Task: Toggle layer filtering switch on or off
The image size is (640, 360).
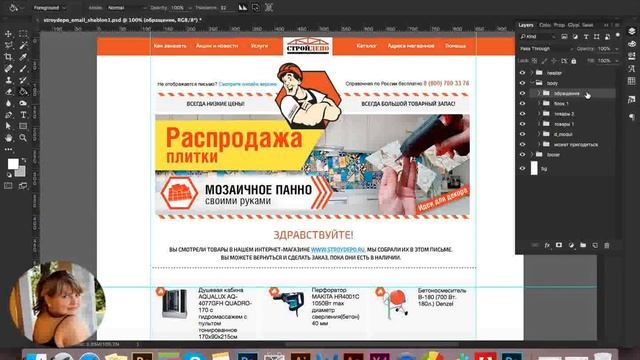Action: (x=618, y=36)
